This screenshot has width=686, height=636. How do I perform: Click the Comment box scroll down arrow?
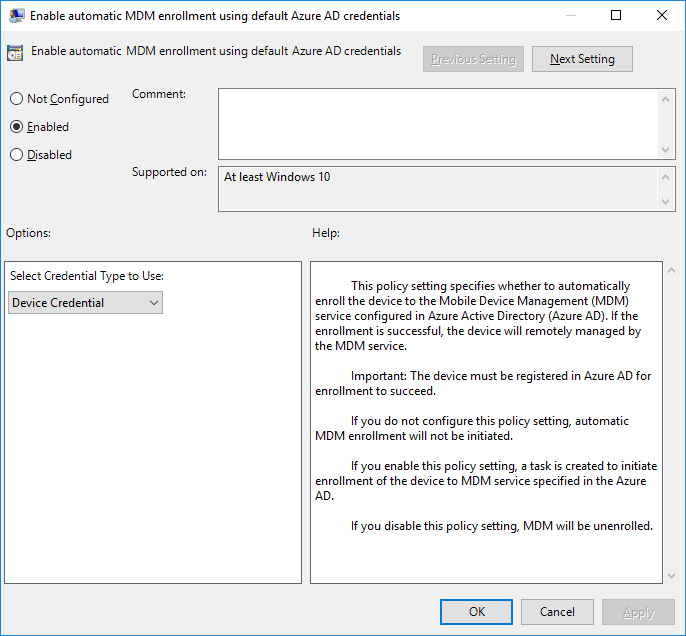pos(665,150)
